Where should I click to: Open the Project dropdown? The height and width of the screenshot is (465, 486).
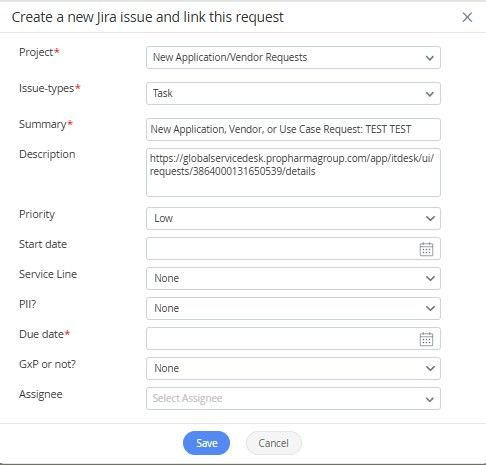[x=293, y=58]
